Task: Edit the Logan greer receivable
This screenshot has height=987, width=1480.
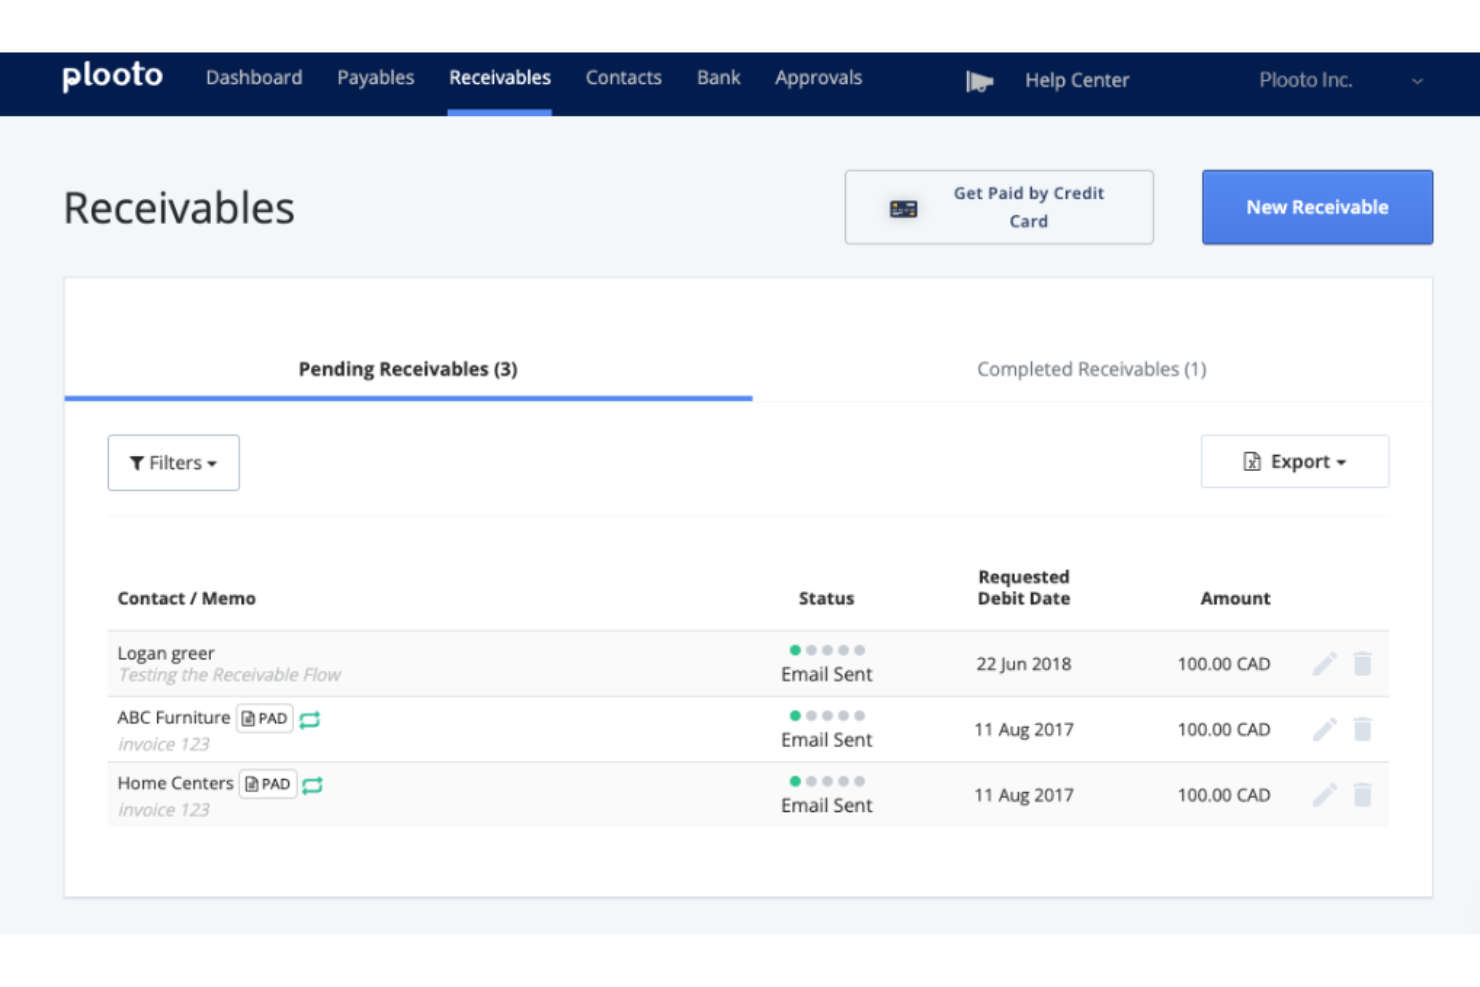Action: 1325,663
